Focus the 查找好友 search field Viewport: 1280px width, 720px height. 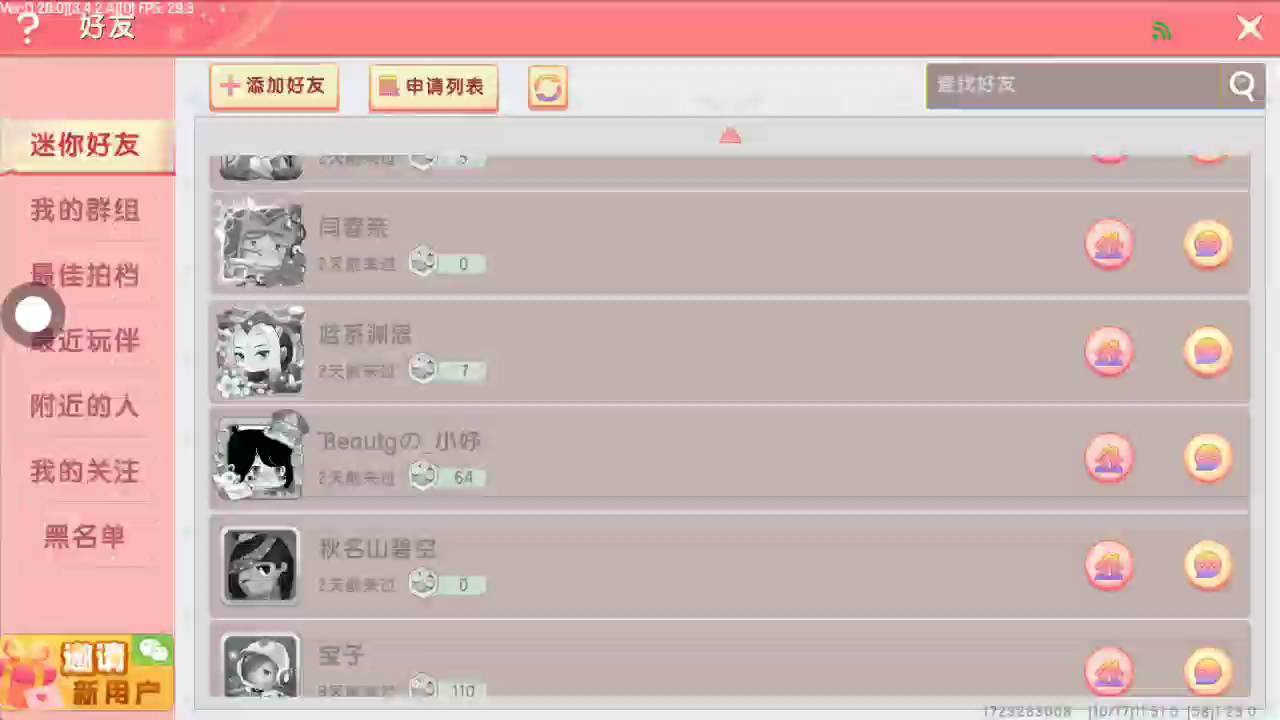tap(1076, 86)
